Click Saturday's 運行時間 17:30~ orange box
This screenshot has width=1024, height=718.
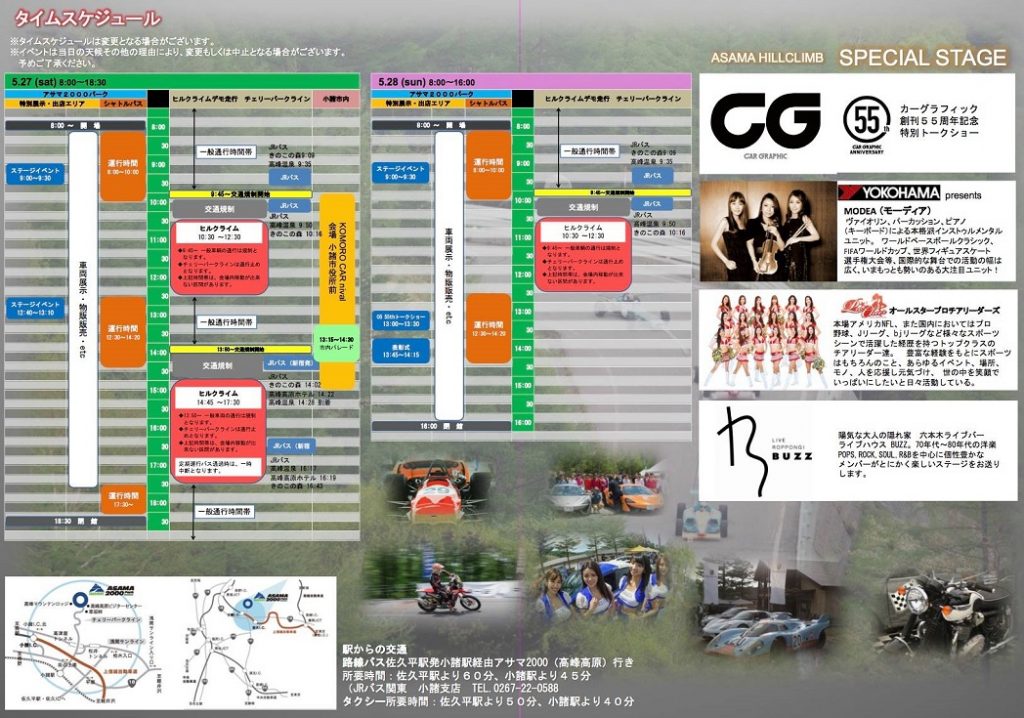coord(123,500)
